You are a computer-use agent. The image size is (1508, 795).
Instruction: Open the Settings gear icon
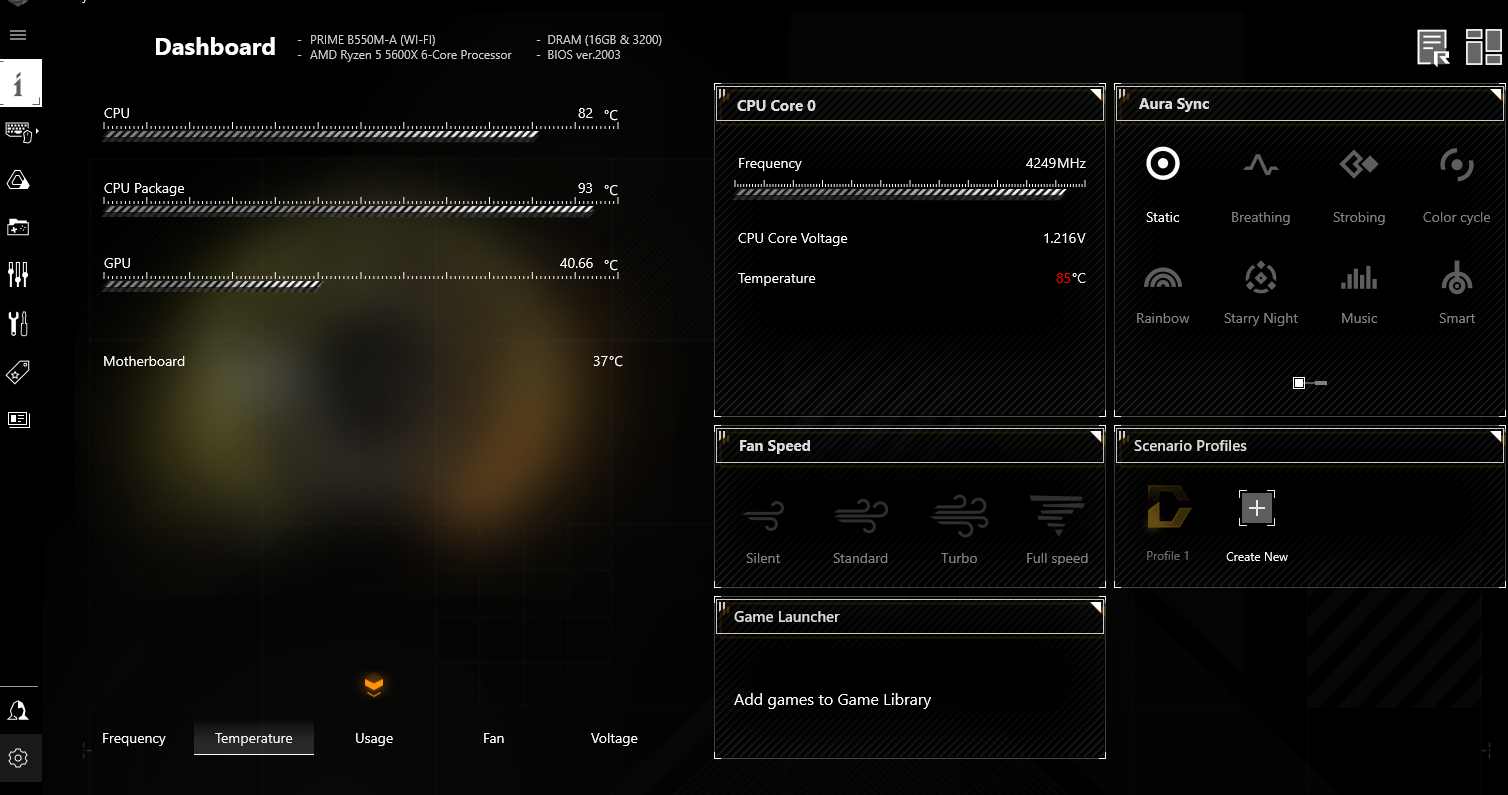coord(18,758)
